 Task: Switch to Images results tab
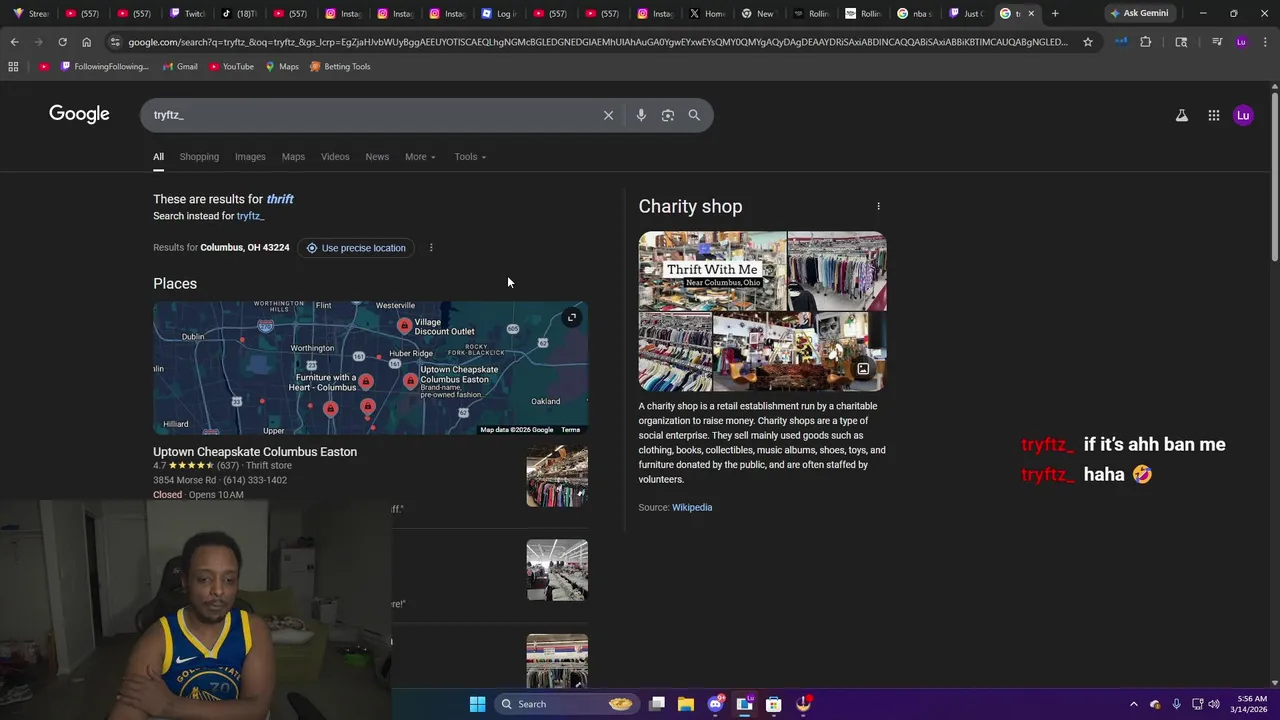[250, 157]
